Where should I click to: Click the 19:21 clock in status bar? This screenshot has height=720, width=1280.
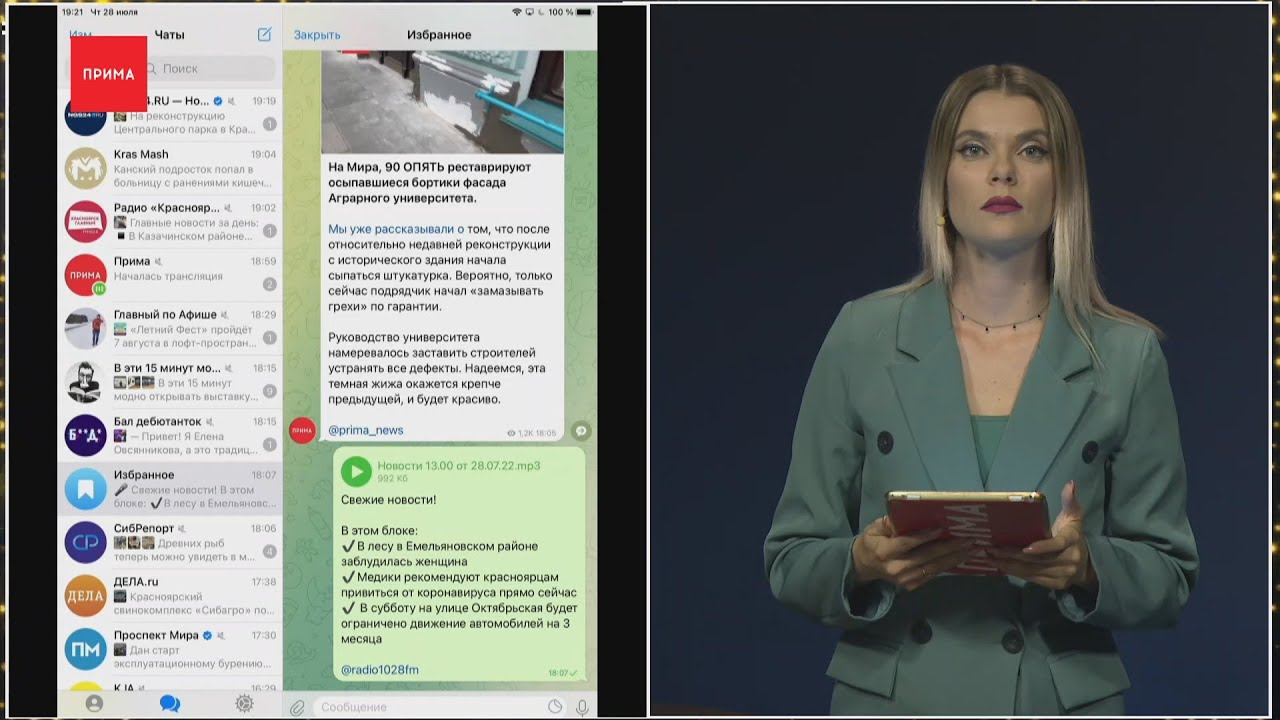72,12
